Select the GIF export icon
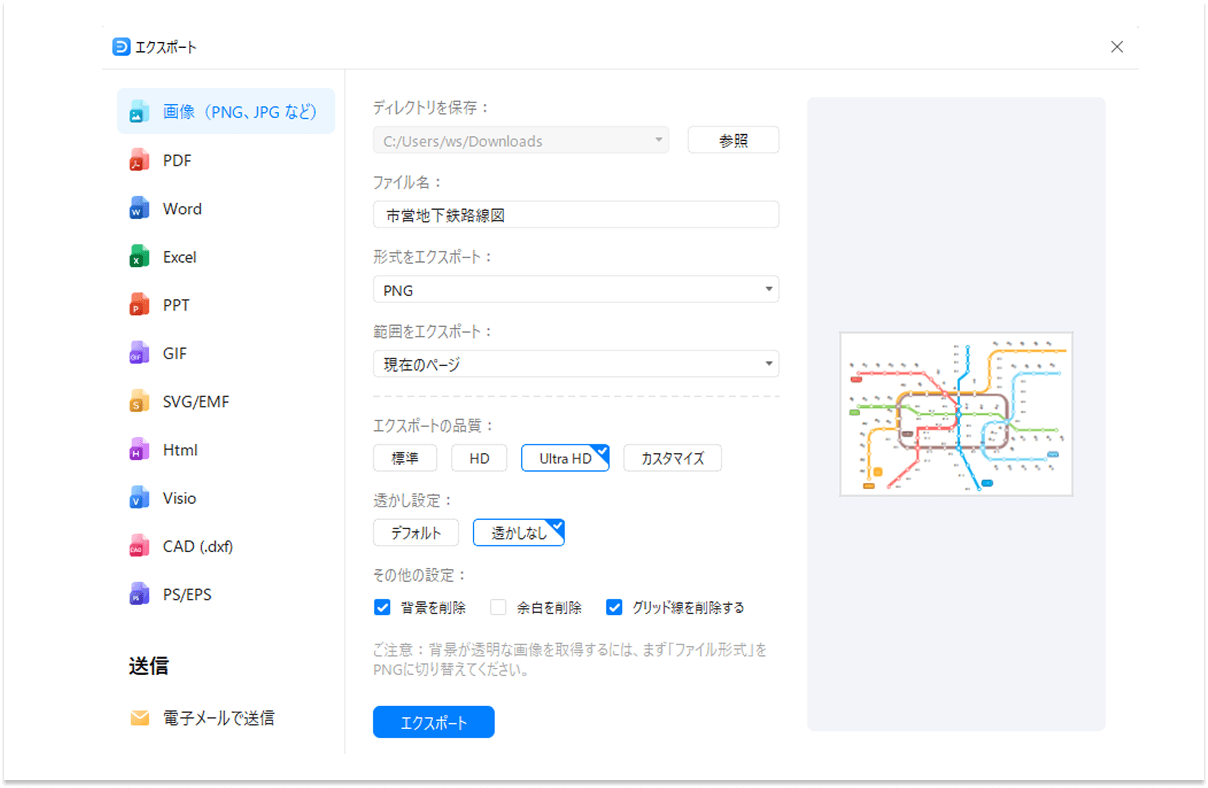Image resolution: width=1208 pixels, height=788 pixels. pos(139,354)
